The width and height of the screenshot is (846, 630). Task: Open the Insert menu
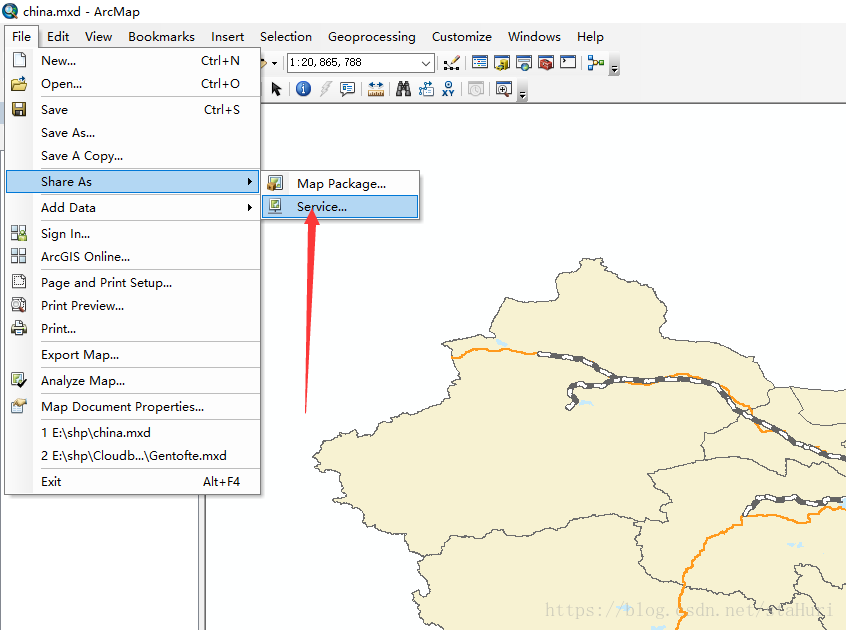pyautogui.click(x=227, y=37)
